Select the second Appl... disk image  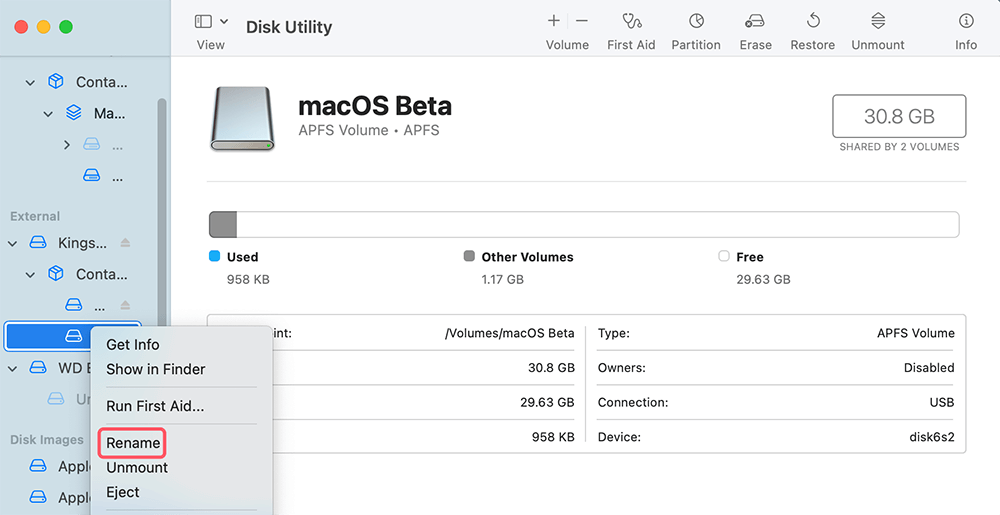38,497
